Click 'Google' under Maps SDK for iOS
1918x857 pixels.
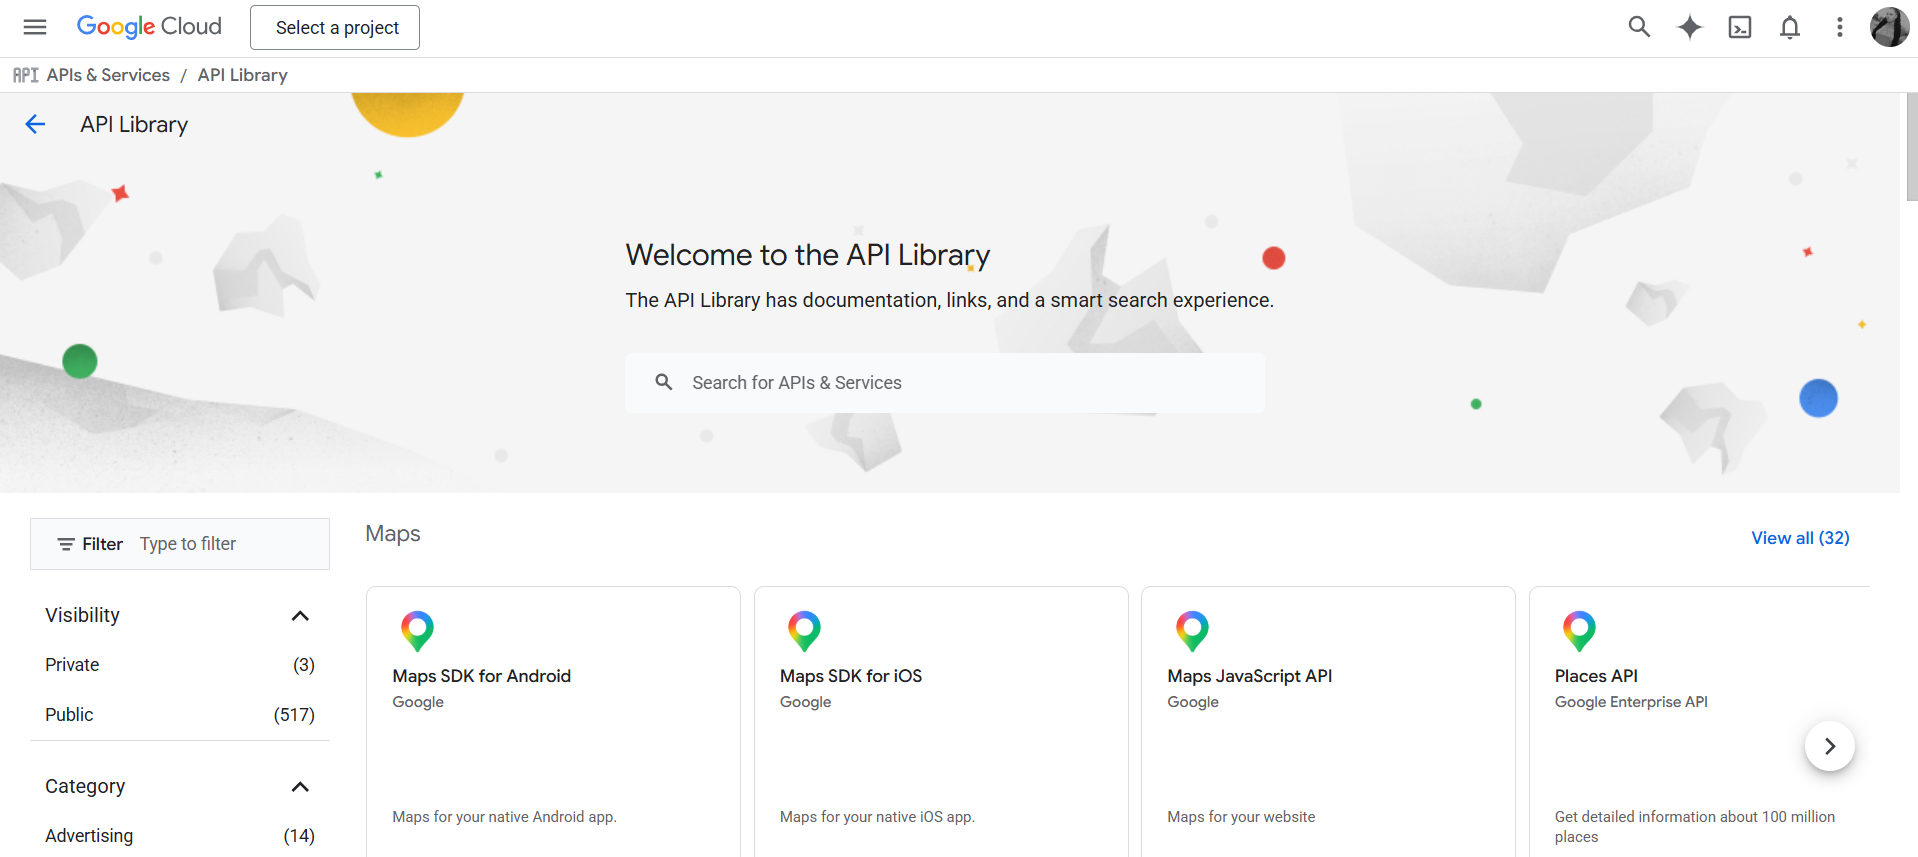pos(805,702)
